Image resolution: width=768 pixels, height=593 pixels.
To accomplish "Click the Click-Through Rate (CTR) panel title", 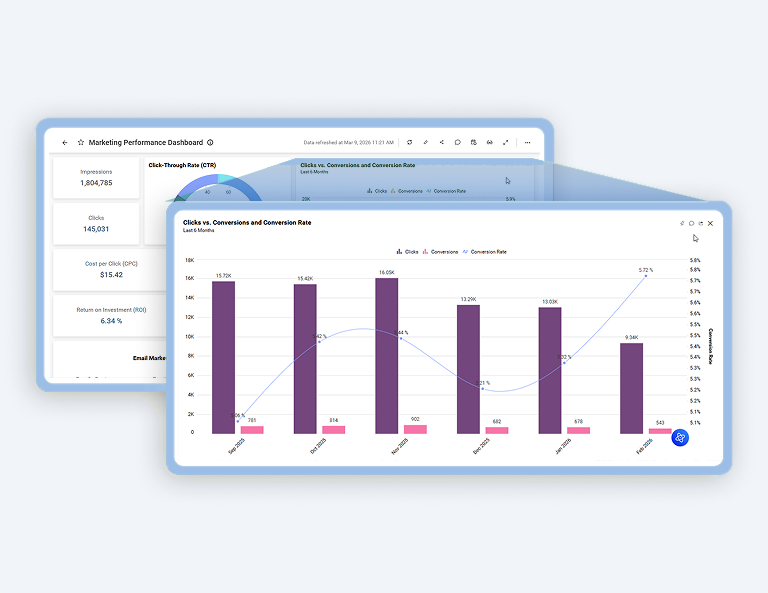I will point(182,165).
